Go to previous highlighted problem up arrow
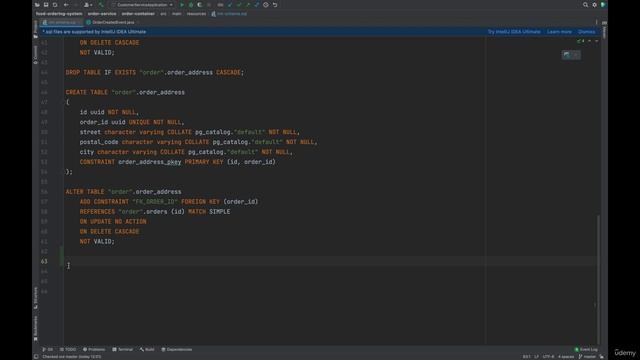This screenshot has height=360, width=640. click(x=589, y=41)
